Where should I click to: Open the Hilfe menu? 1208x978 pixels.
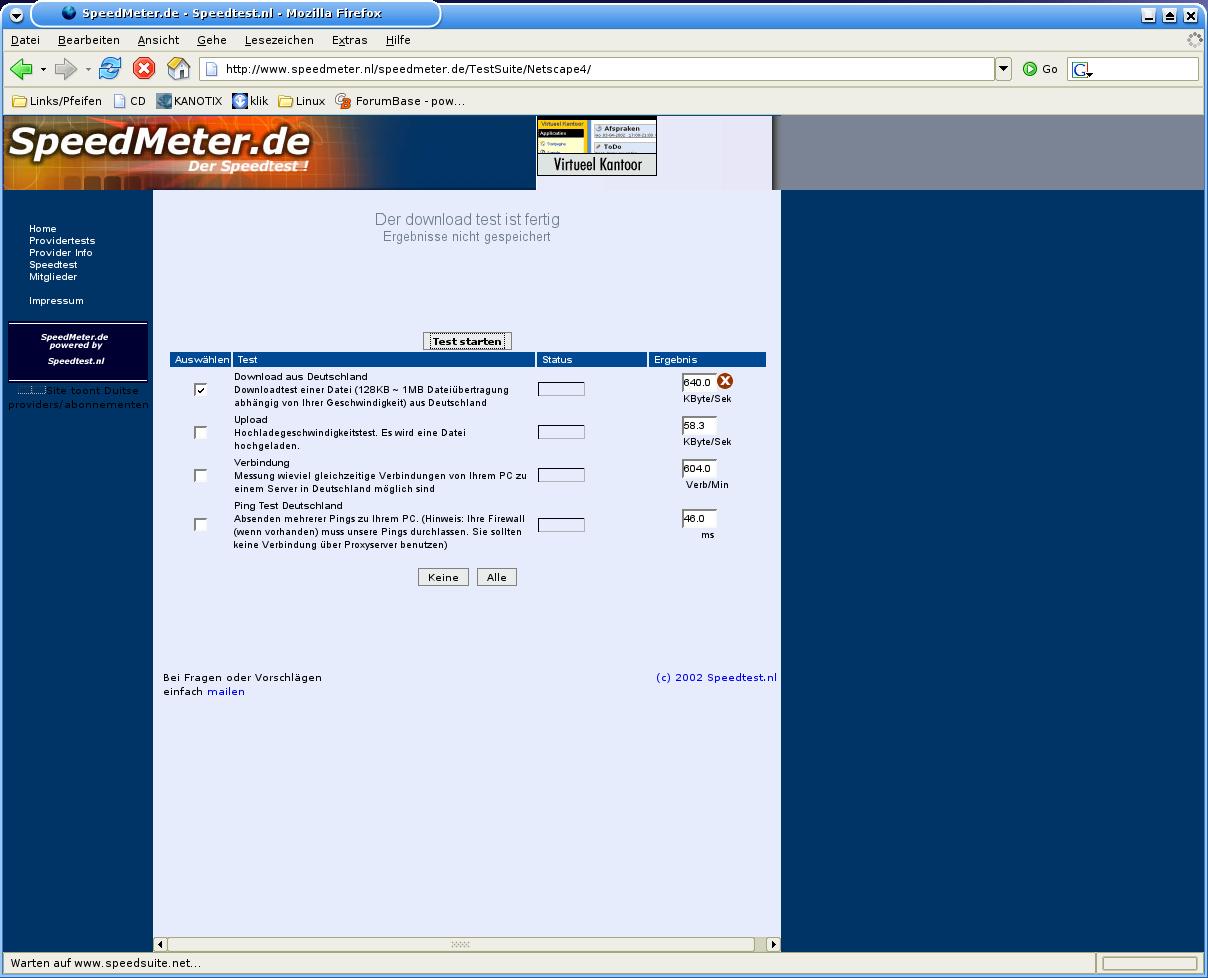[398, 40]
